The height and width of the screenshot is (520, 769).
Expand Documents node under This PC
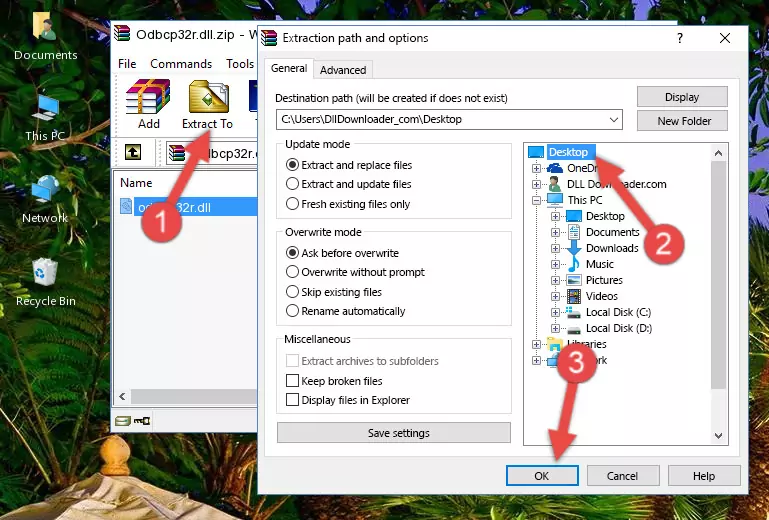[x=555, y=232]
